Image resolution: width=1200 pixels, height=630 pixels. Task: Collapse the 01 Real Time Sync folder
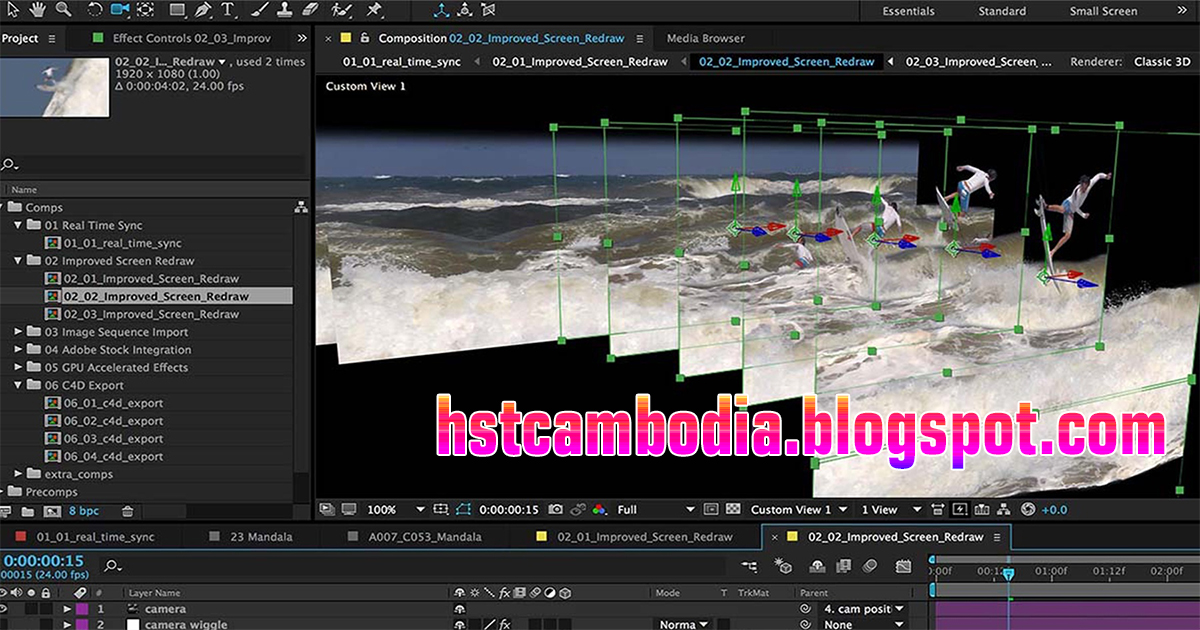point(19,225)
